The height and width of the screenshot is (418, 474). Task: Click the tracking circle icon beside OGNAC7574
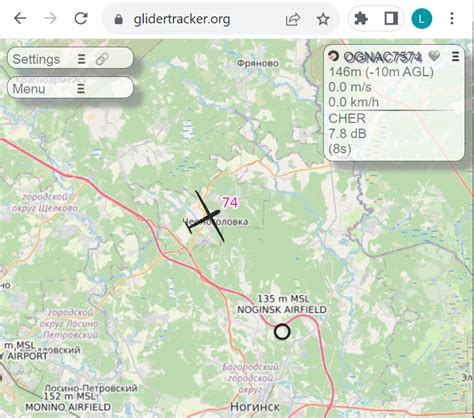pyautogui.click(x=333, y=56)
